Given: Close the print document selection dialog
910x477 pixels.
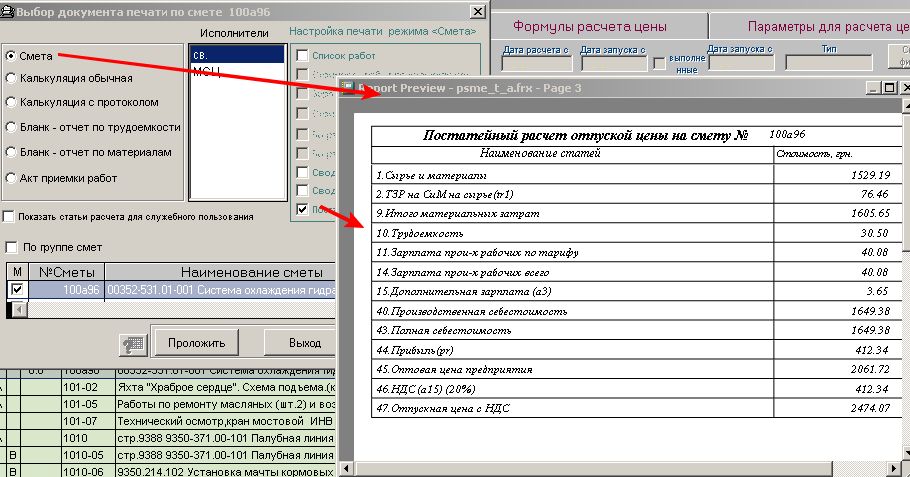Looking at the screenshot, I should click(x=475, y=10).
